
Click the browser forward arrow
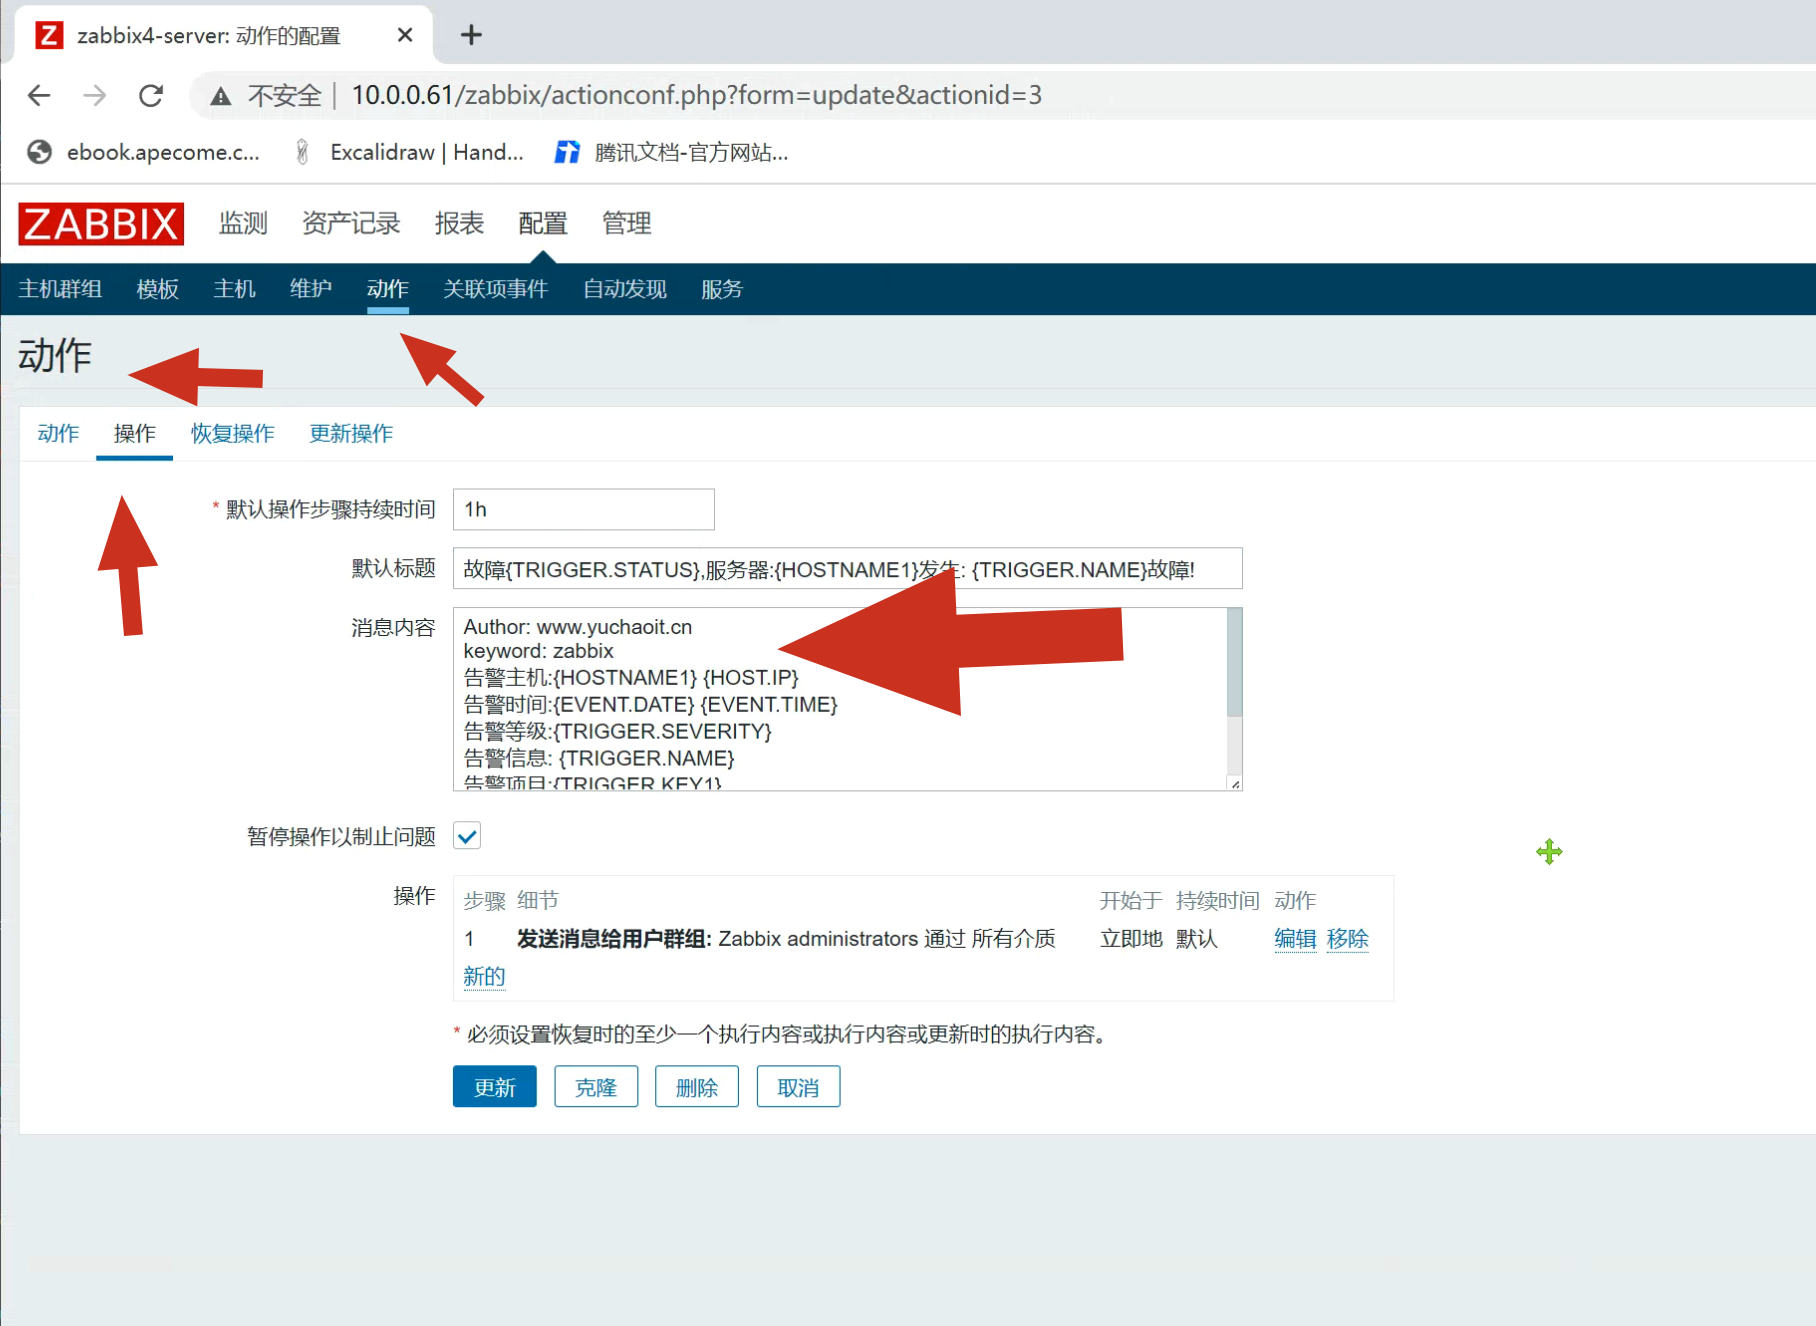[x=95, y=95]
